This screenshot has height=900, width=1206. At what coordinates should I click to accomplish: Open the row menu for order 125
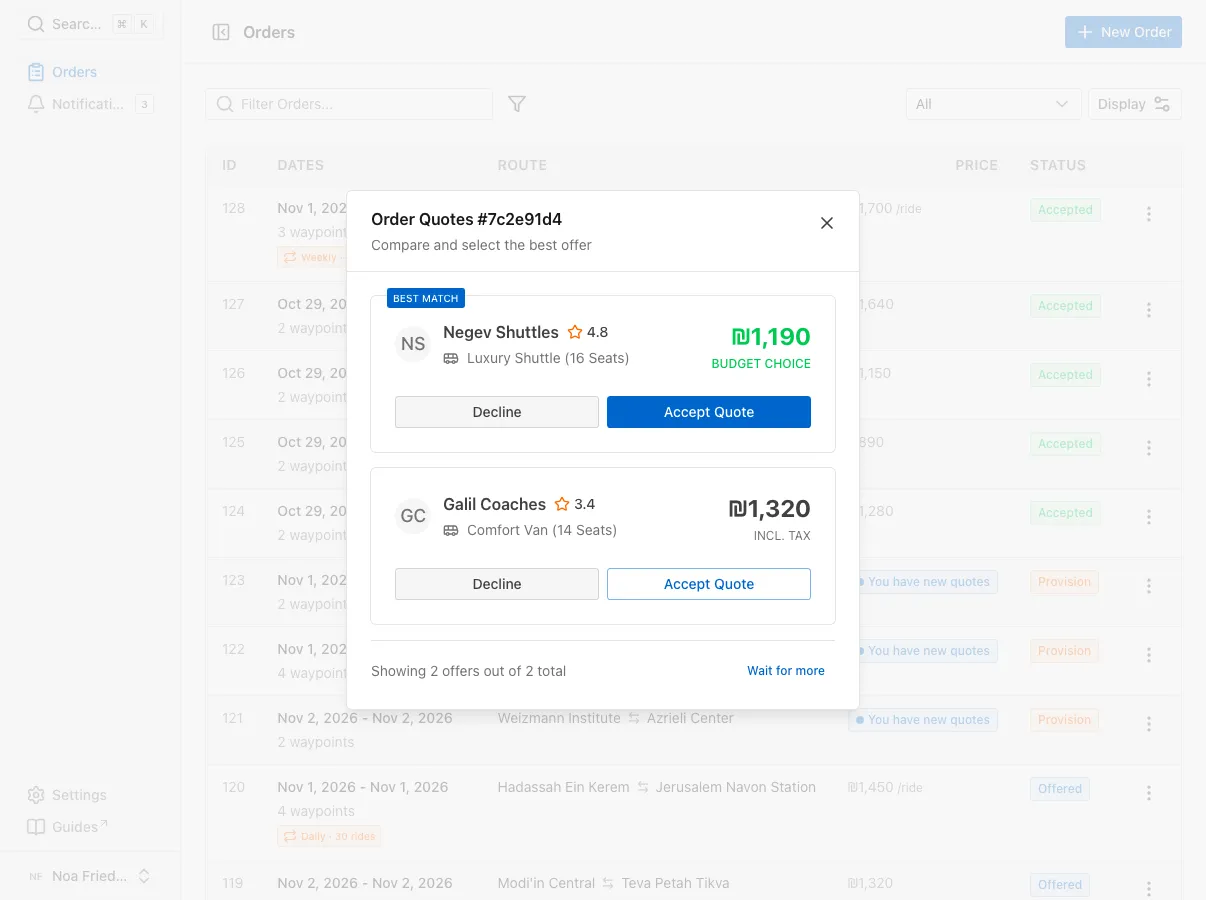click(x=1149, y=448)
